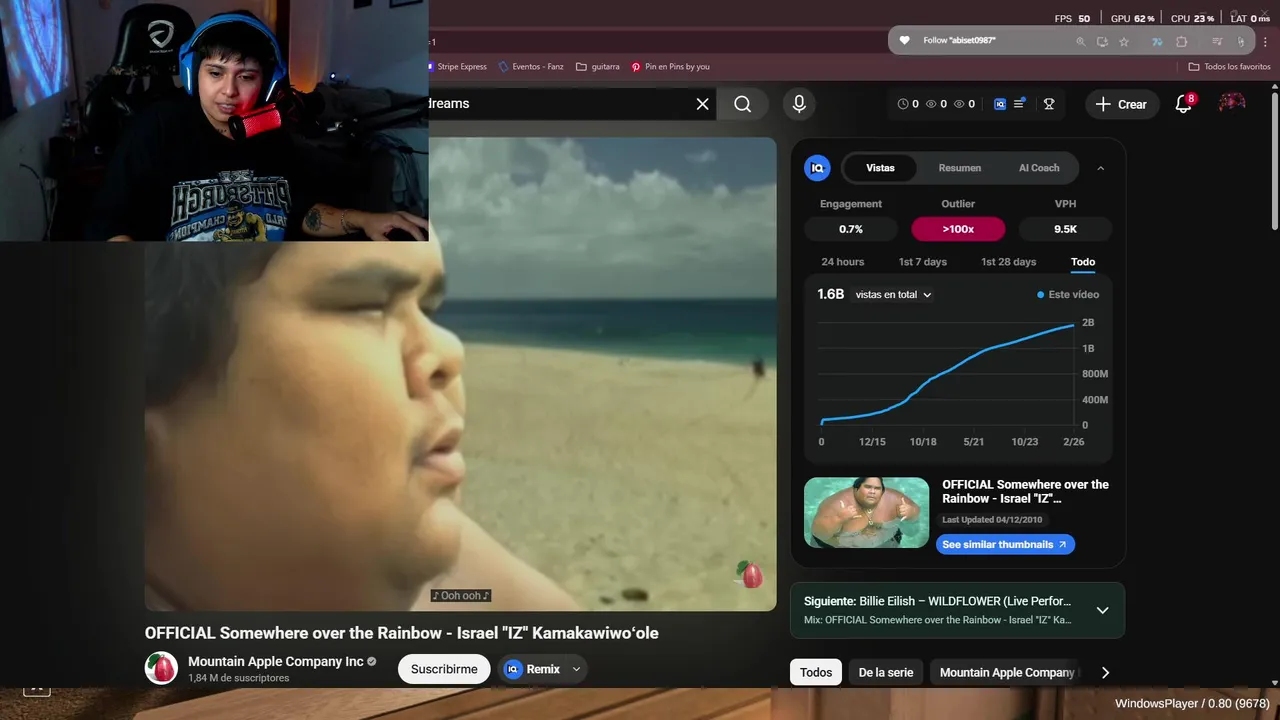Click the Suscribirme button
This screenshot has height=720, width=1280.
(x=444, y=669)
